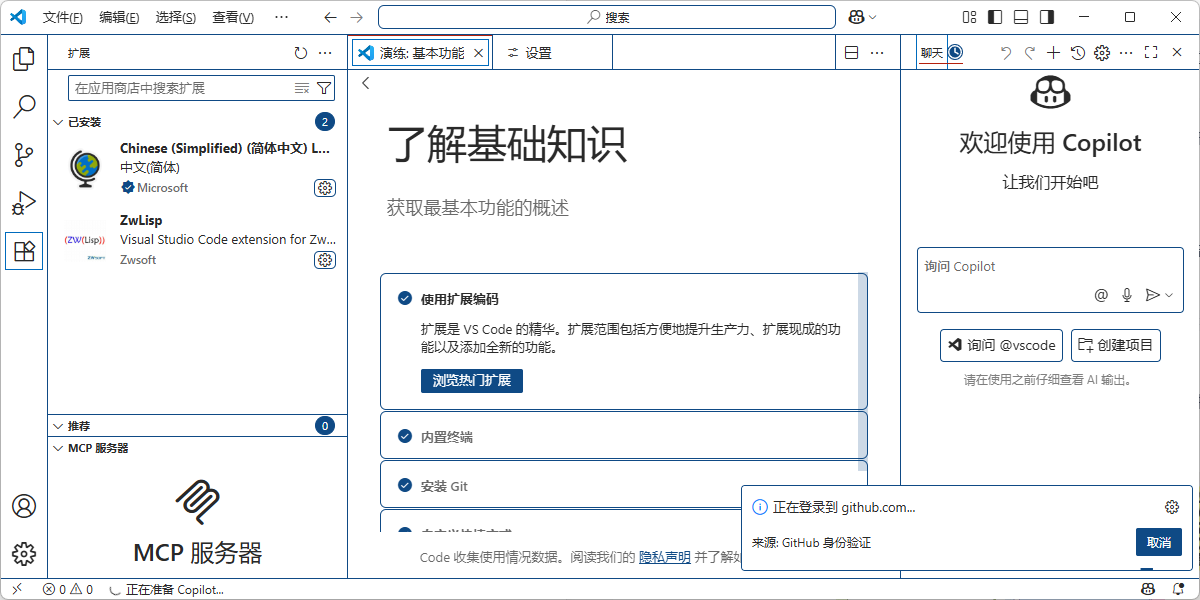Click the 询问 @vscode button
Screen dimensions: 1200x600
1001,345
